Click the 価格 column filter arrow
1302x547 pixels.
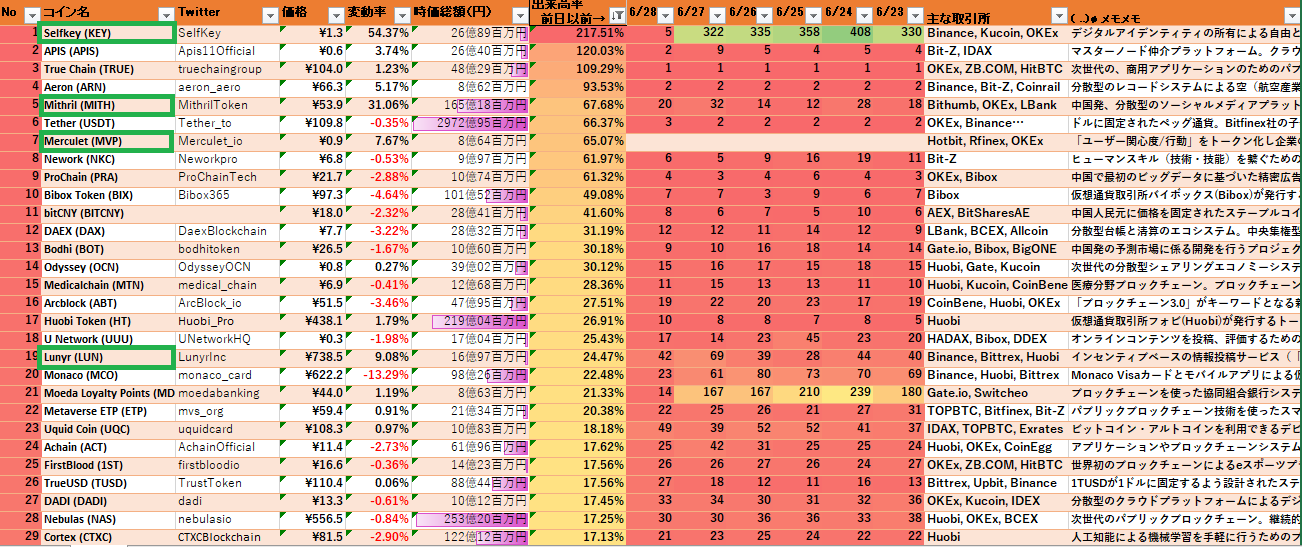pos(334,15)
